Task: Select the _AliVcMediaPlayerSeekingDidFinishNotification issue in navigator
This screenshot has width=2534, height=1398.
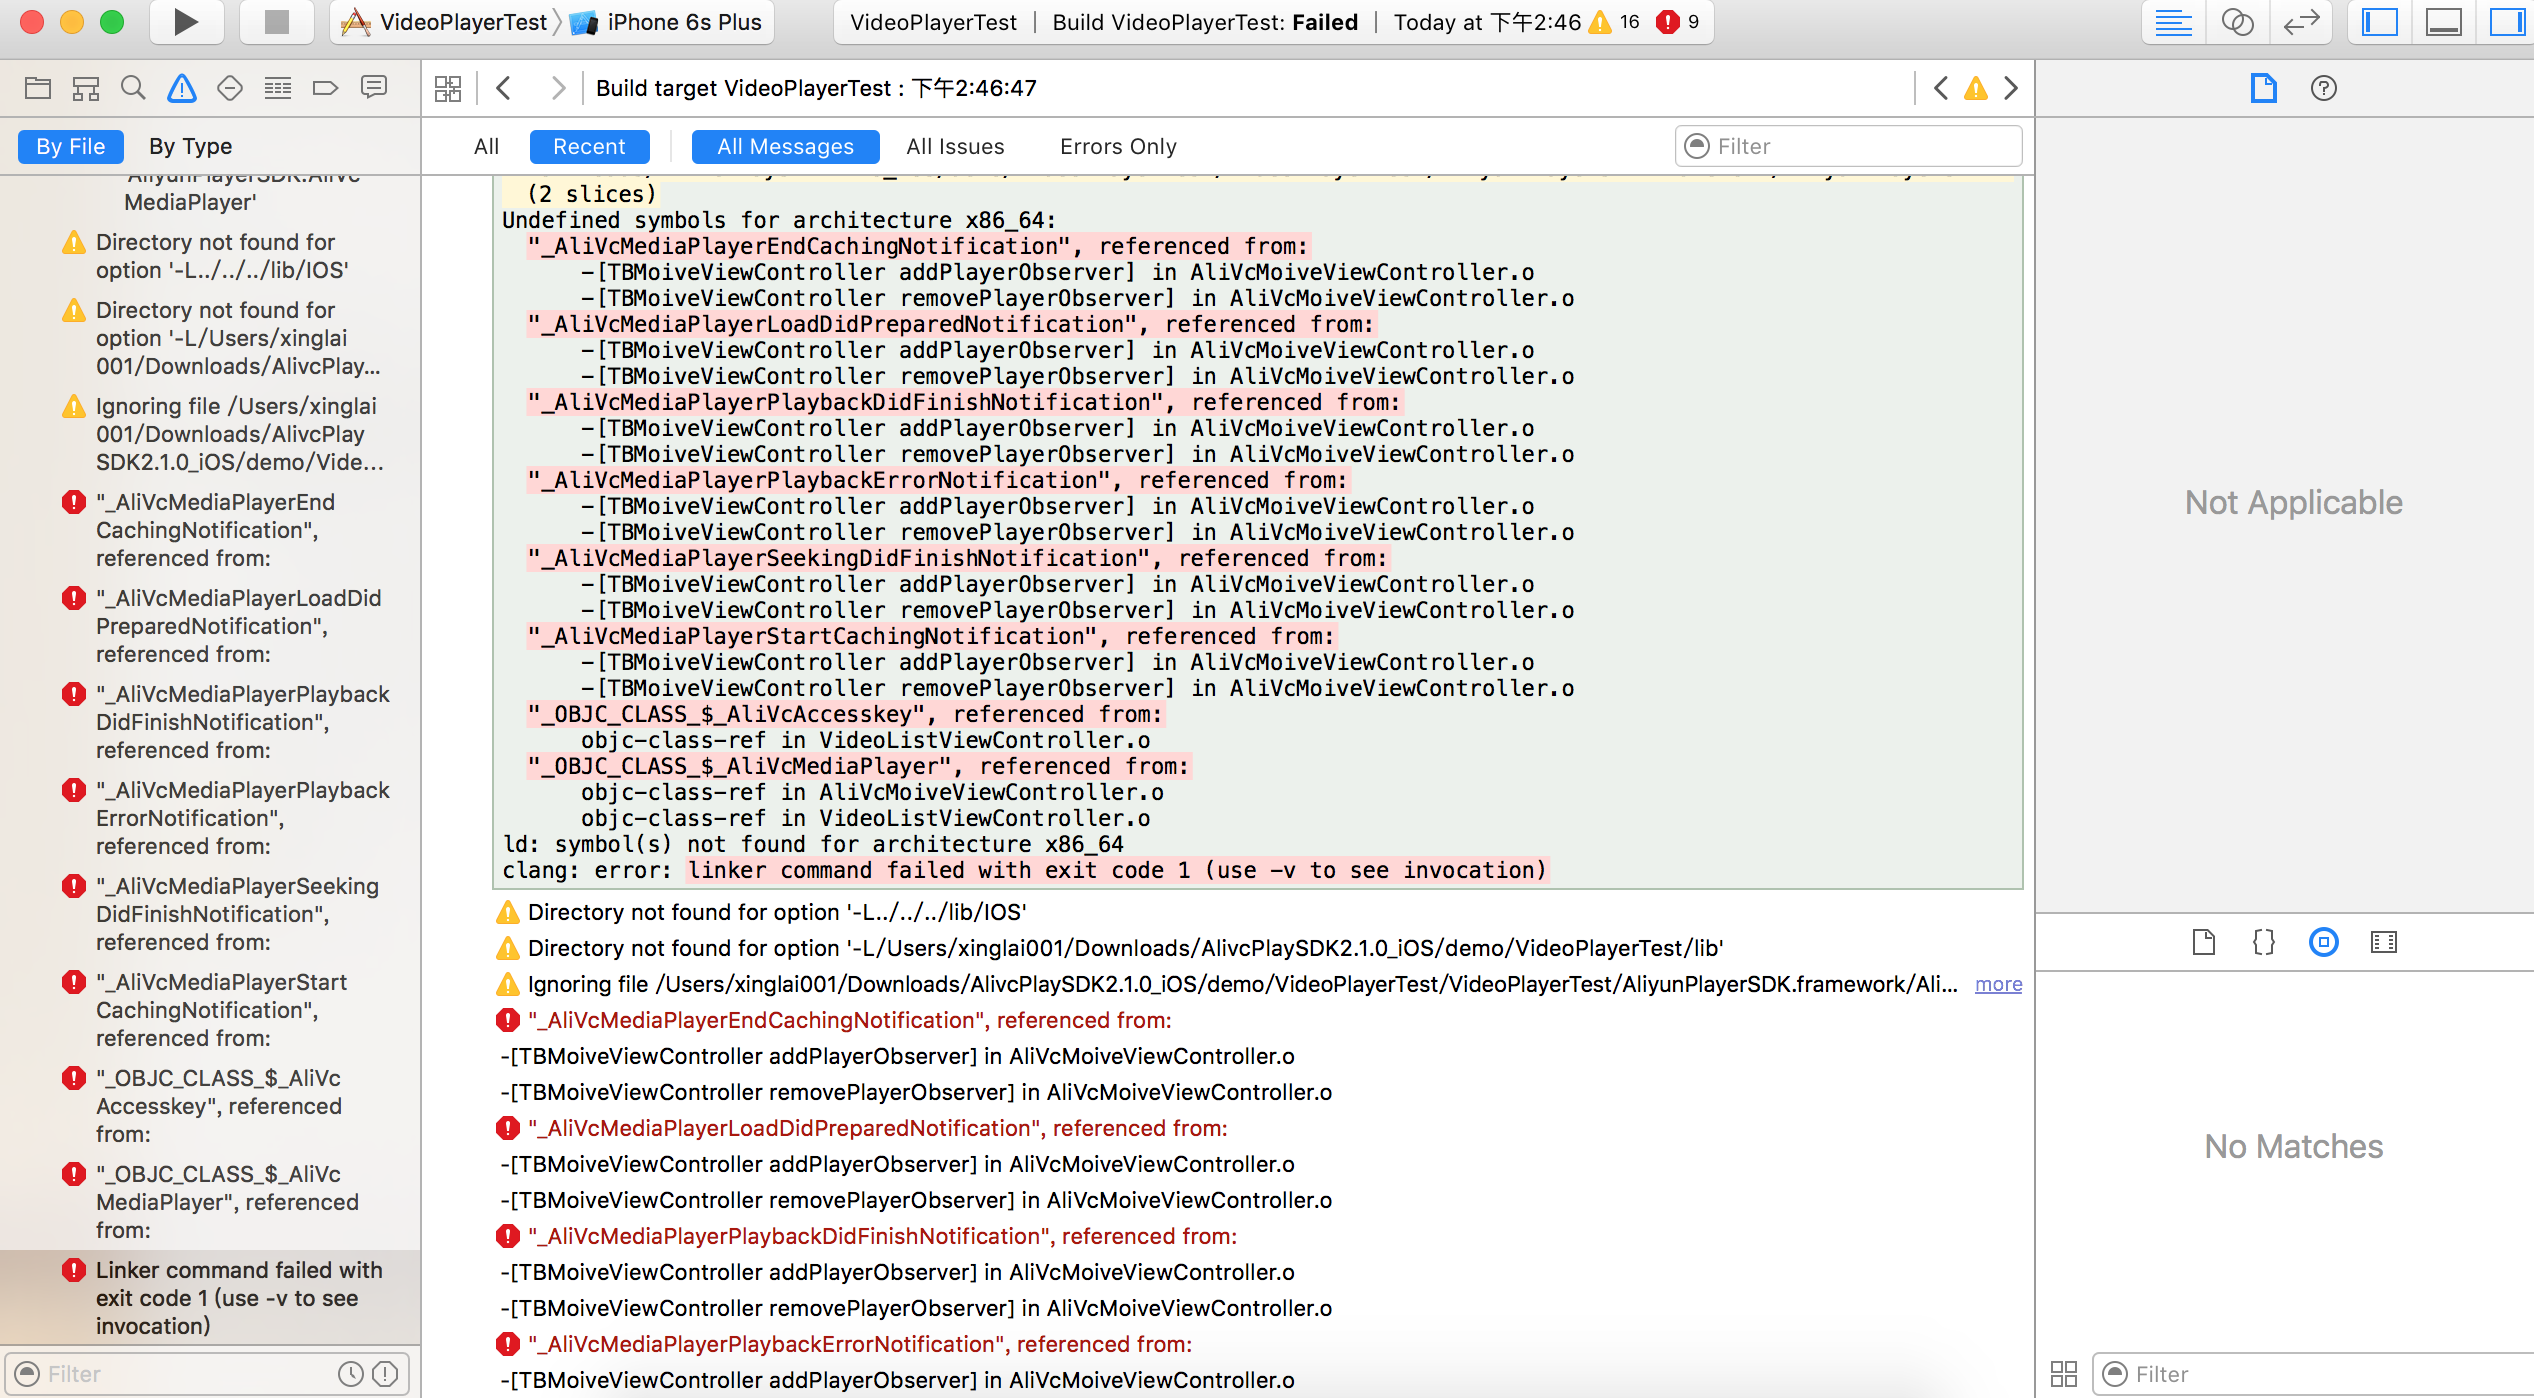Action: click(210, 913)
